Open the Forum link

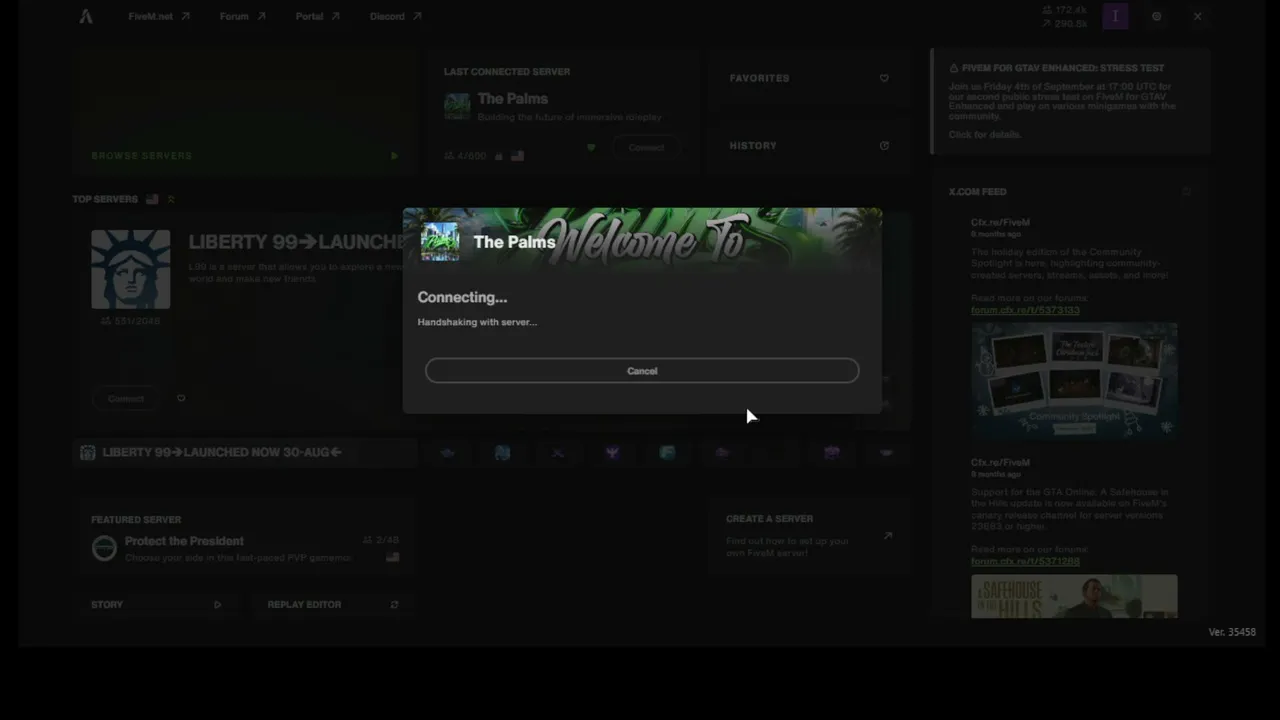(x=243, y=16)
